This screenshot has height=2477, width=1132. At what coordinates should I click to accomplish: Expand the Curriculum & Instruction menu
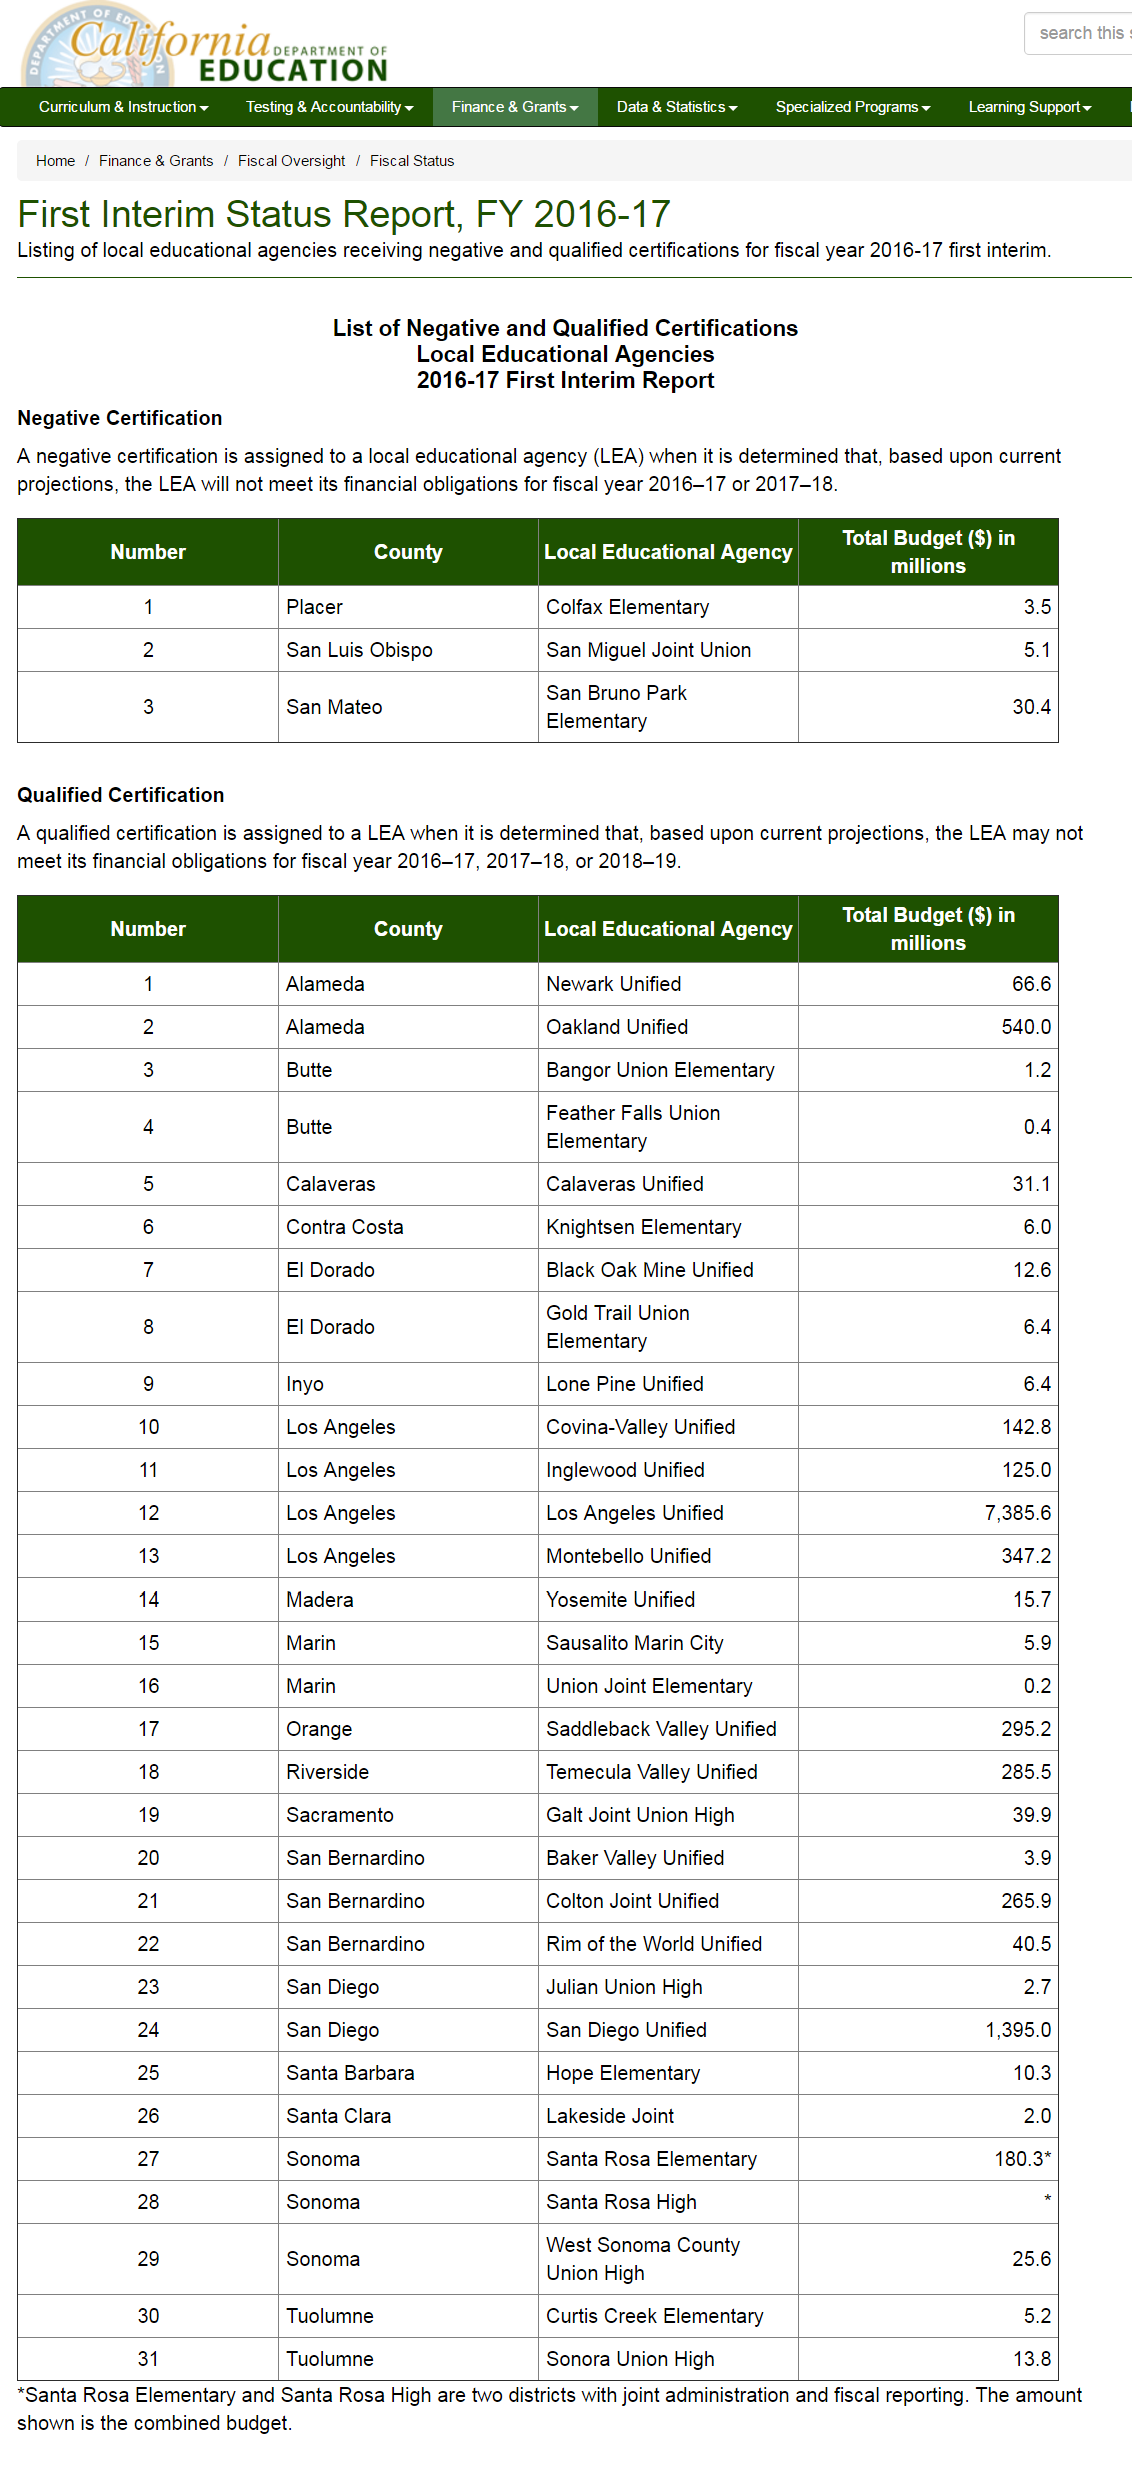pos(123,107)
